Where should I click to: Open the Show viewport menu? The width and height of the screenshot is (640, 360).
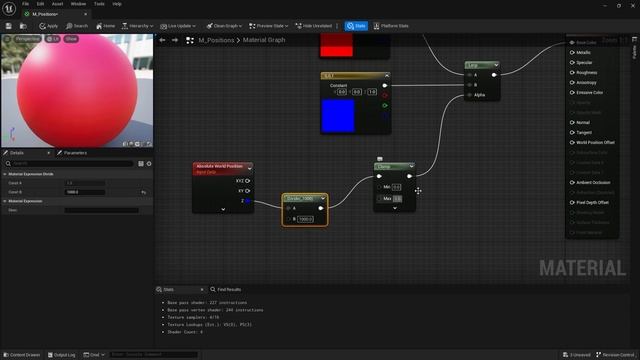coord(71,39)
